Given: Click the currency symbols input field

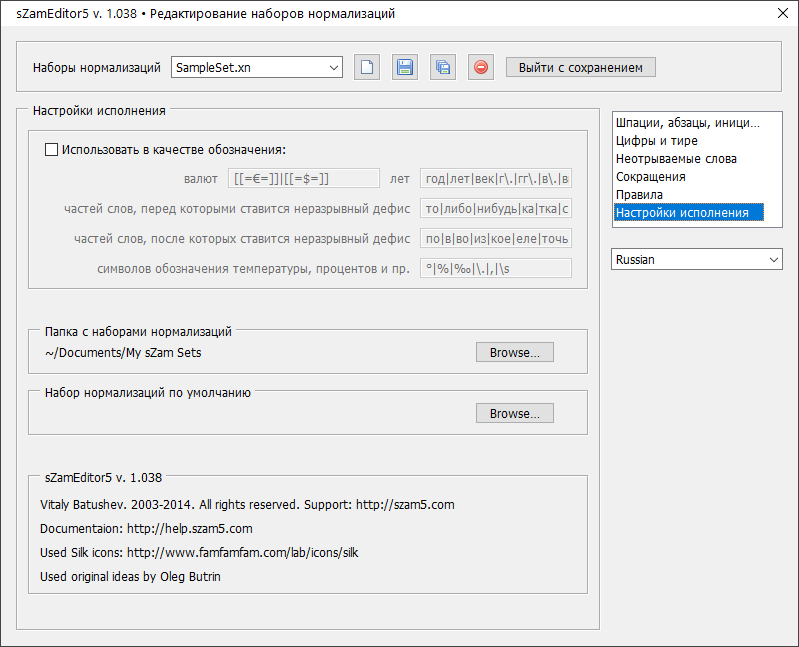Looking at the screenshot, I should [x=302, y=179].
